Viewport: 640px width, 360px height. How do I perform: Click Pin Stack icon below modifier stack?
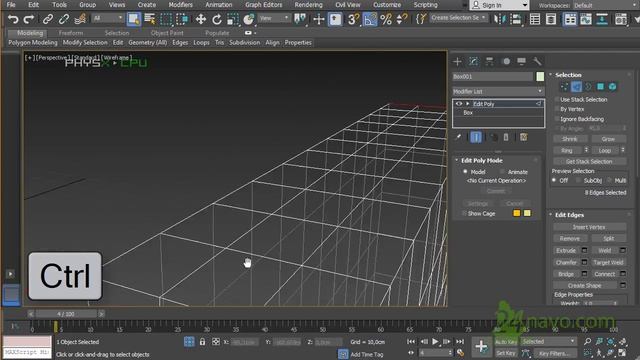pyautogui.click(x=458, y=137)
